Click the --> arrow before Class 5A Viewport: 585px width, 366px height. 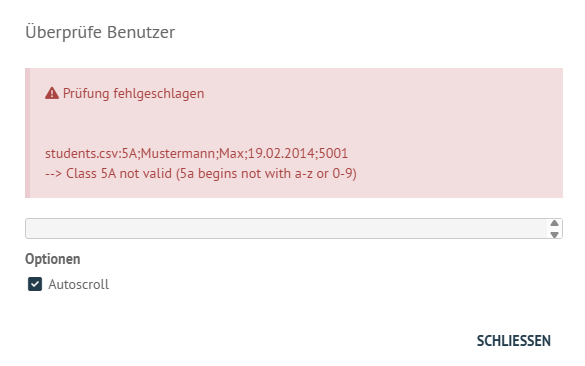pos(53,174)
